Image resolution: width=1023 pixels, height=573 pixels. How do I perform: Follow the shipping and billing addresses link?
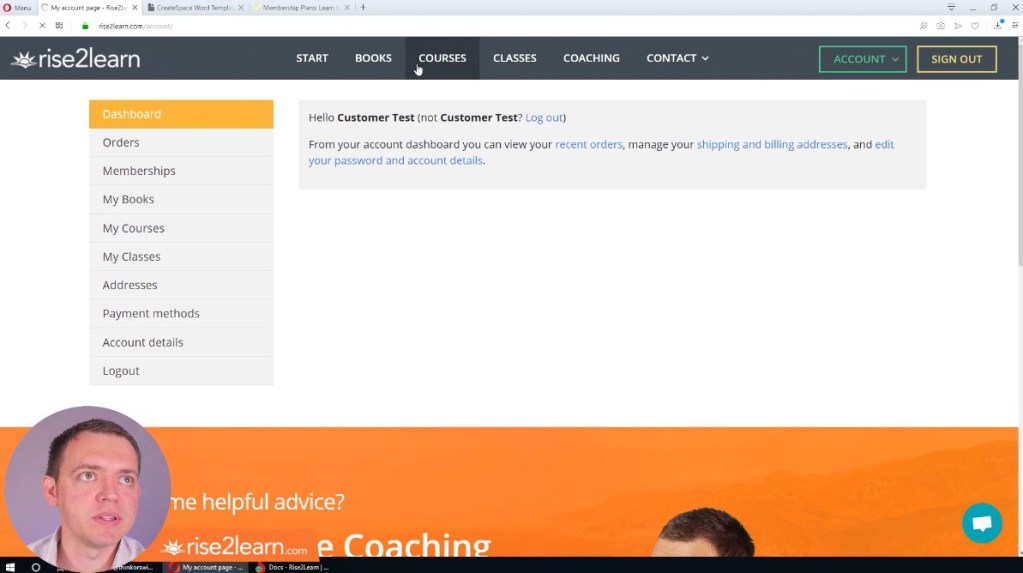pyautogui.click(x=772, y=144)
